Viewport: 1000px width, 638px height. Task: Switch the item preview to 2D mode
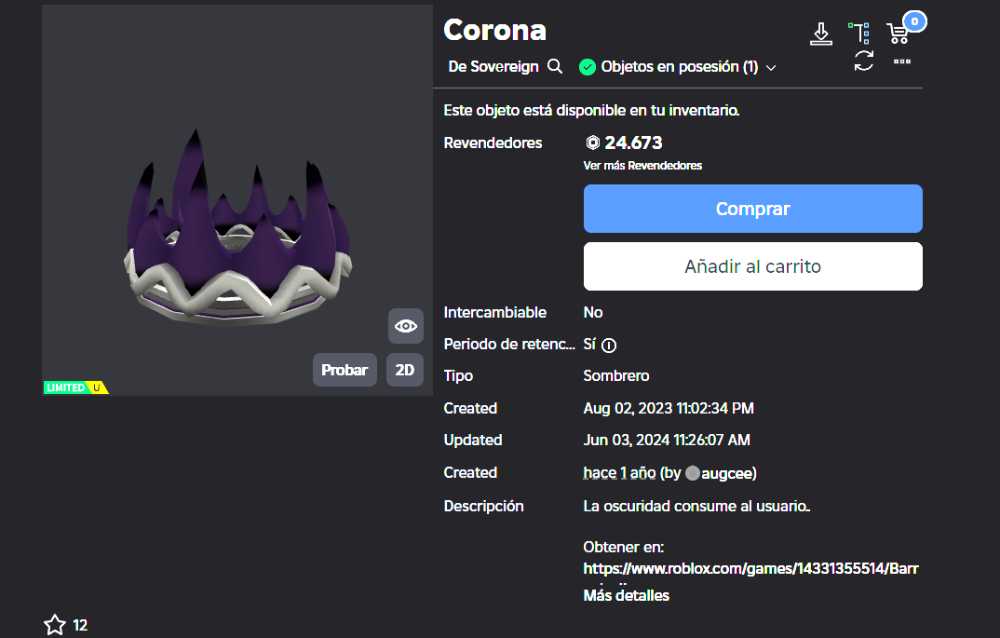point(404,369)
